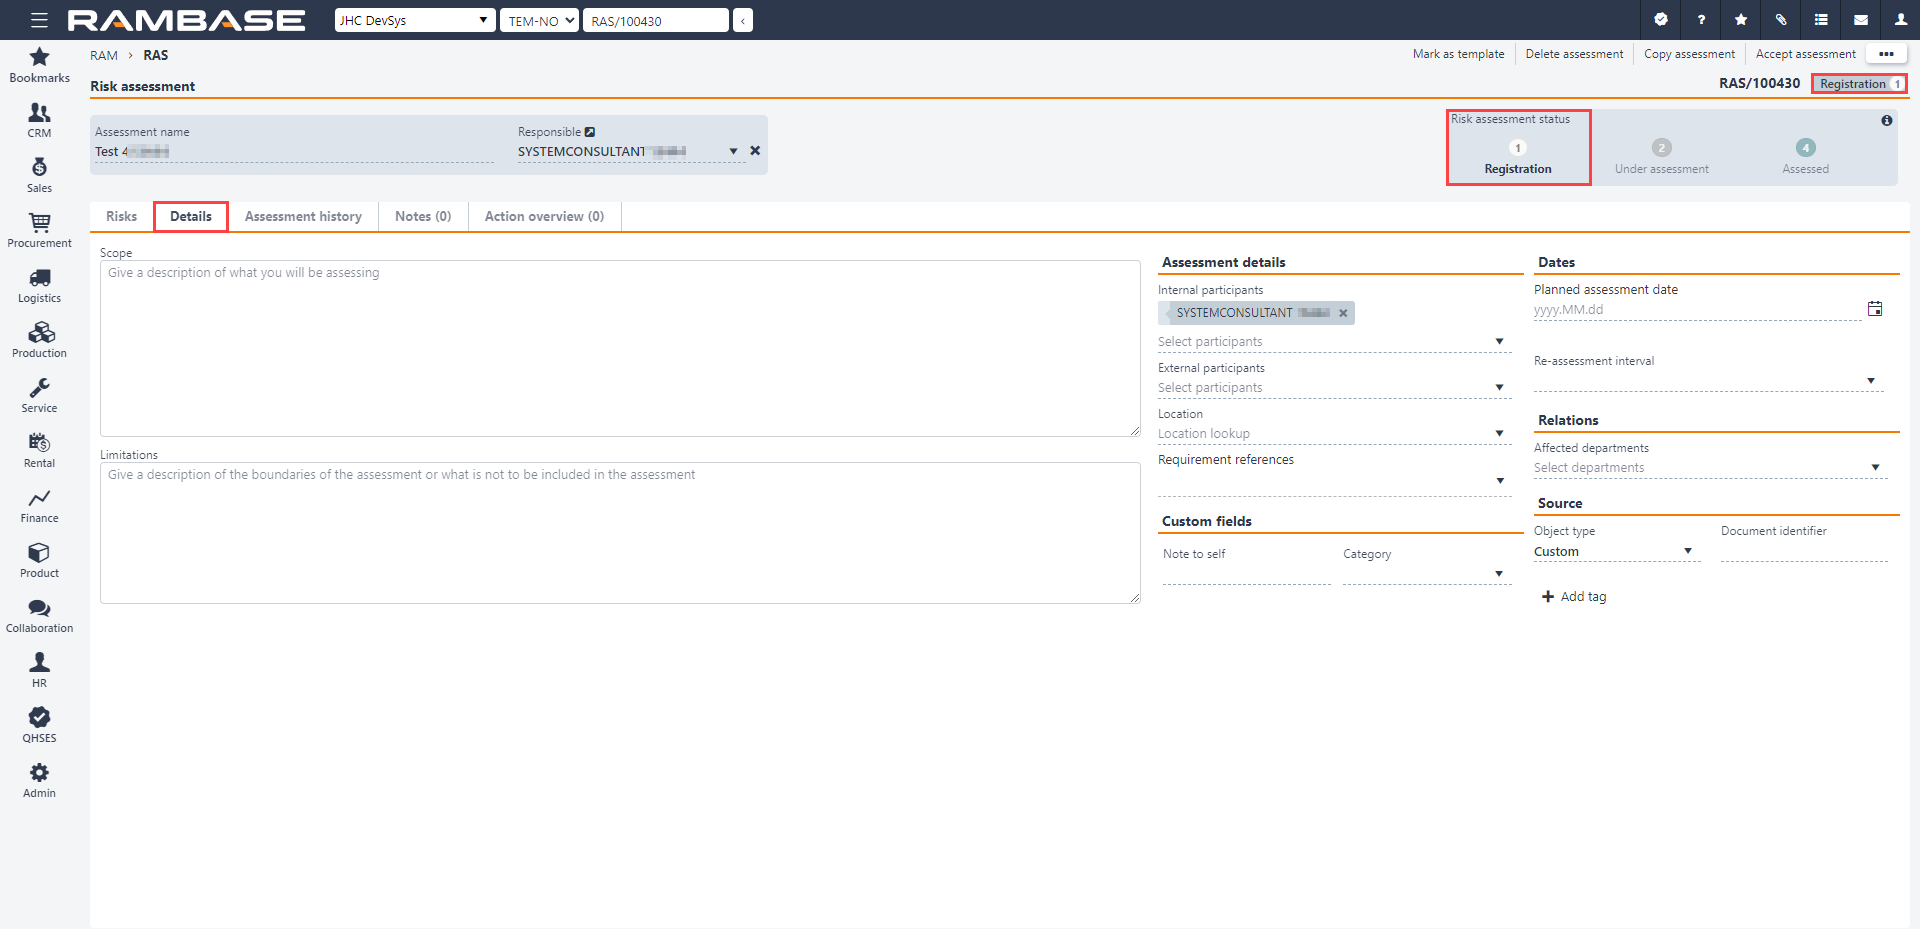Open the Bookmarks panel
The image size is (1920, 929).
pos(39,63)
